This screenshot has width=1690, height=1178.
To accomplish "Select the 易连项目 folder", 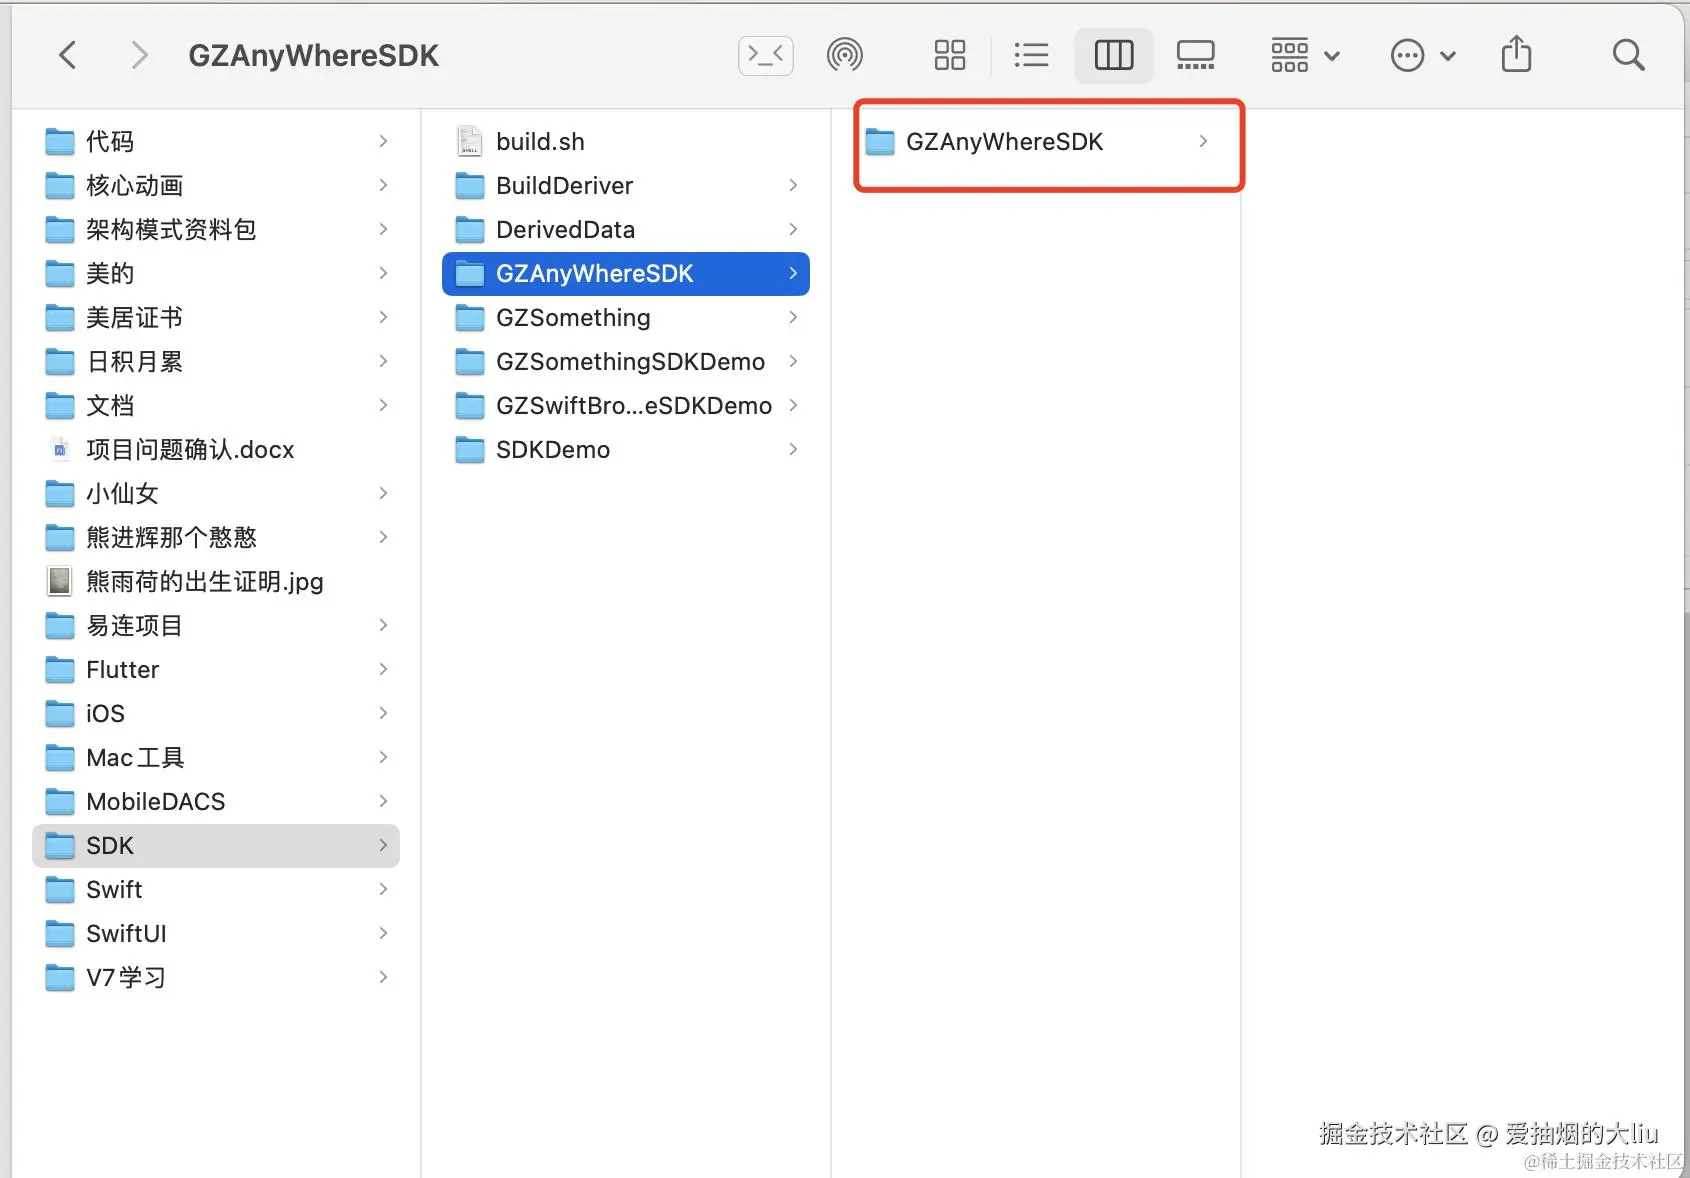I will 216,626.
